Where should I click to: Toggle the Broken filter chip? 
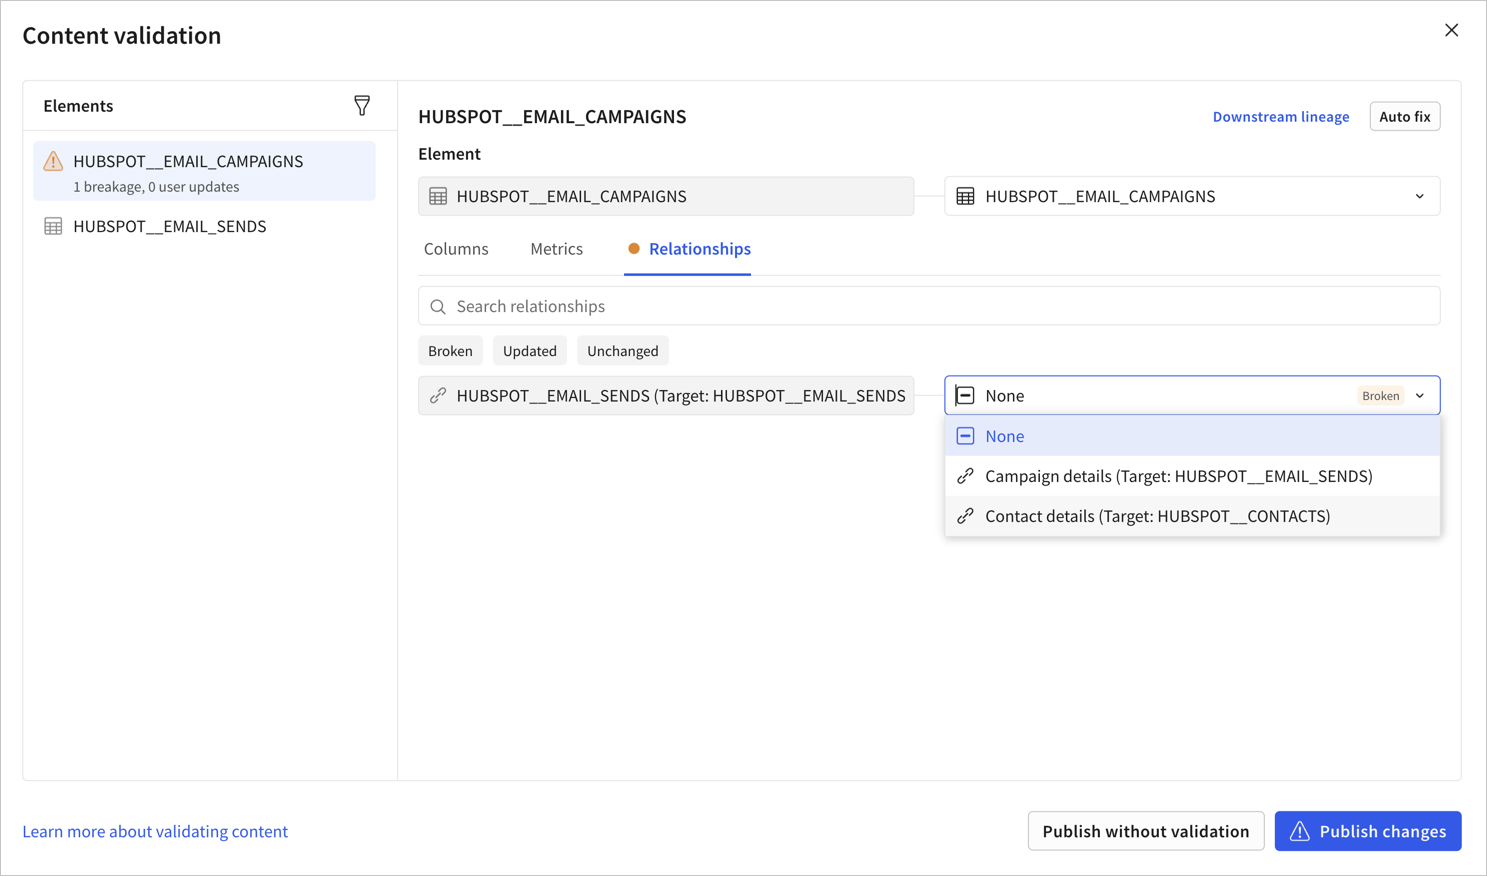[450, 350]
